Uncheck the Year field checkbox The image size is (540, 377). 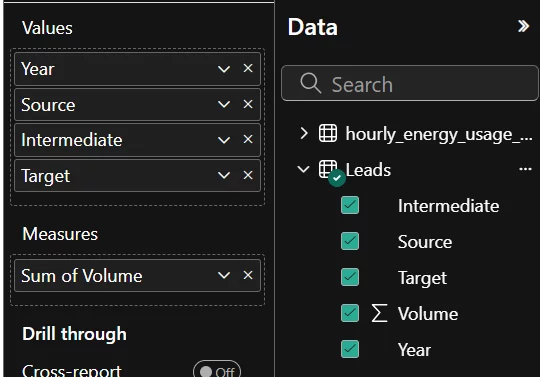(350, 349)
